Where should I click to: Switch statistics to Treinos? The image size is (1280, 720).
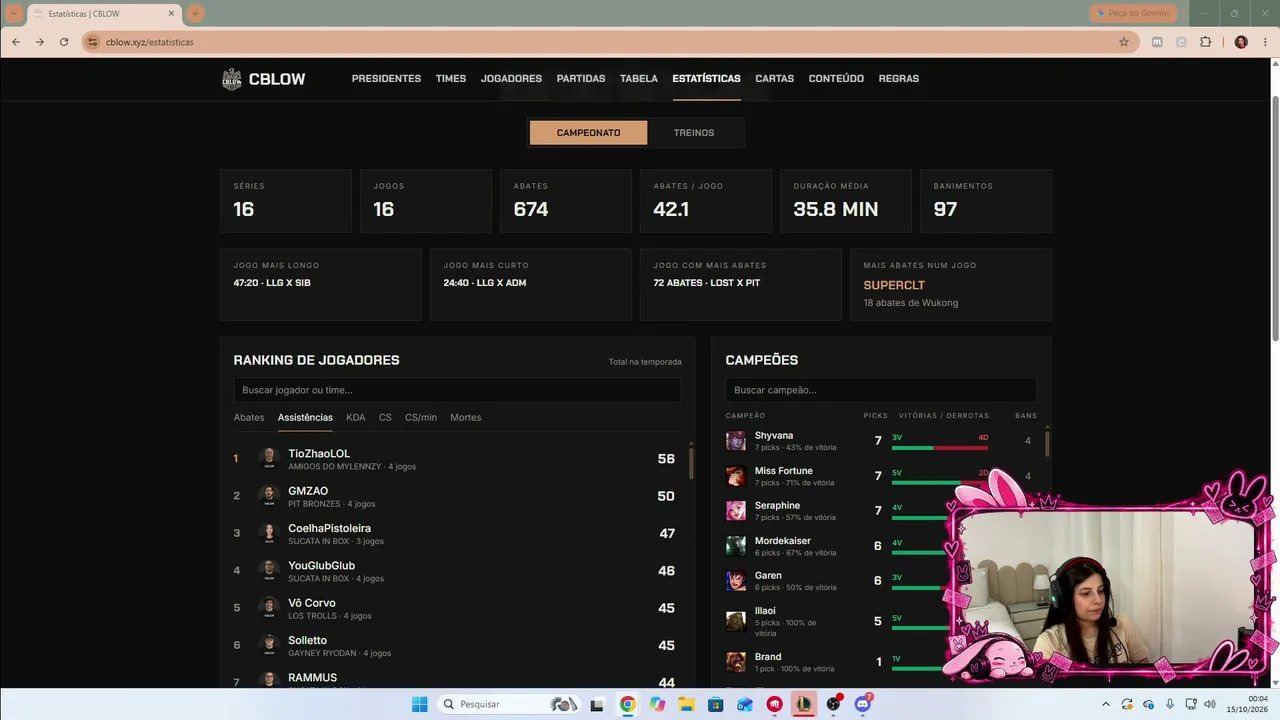click(694, 133)
